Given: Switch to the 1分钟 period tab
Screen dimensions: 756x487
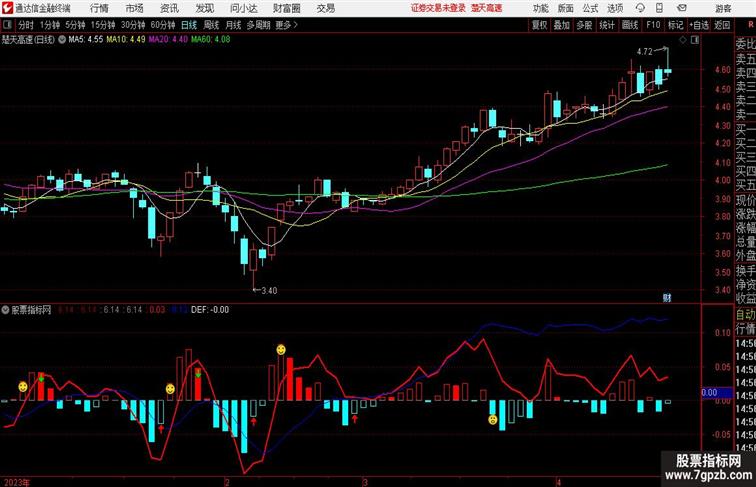Looking at the screenshot, I should tap(50, 25).
